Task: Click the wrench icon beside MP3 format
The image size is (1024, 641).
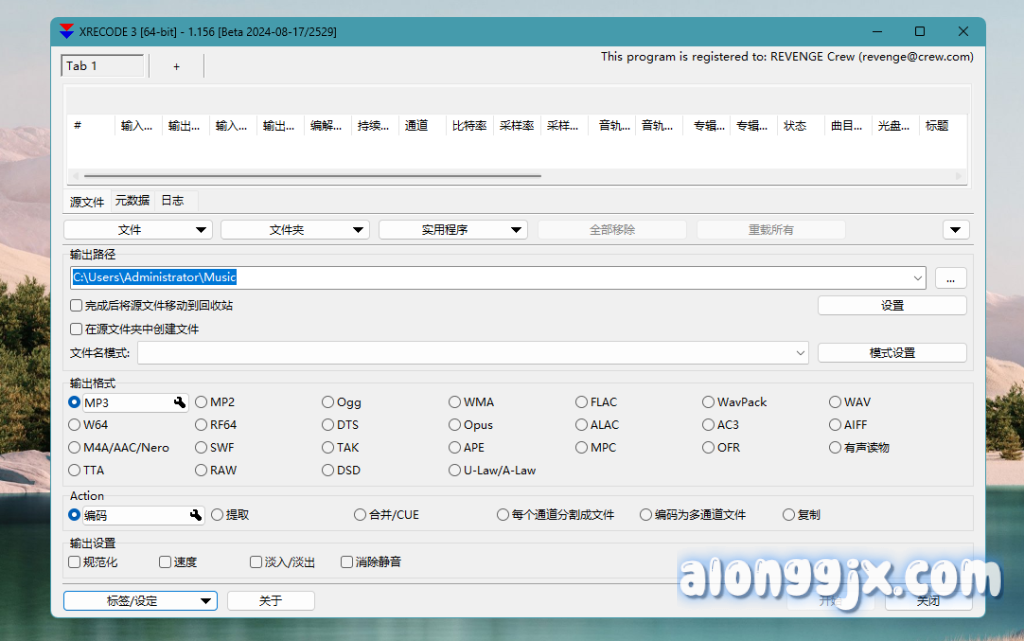Action: pos(180,402)
